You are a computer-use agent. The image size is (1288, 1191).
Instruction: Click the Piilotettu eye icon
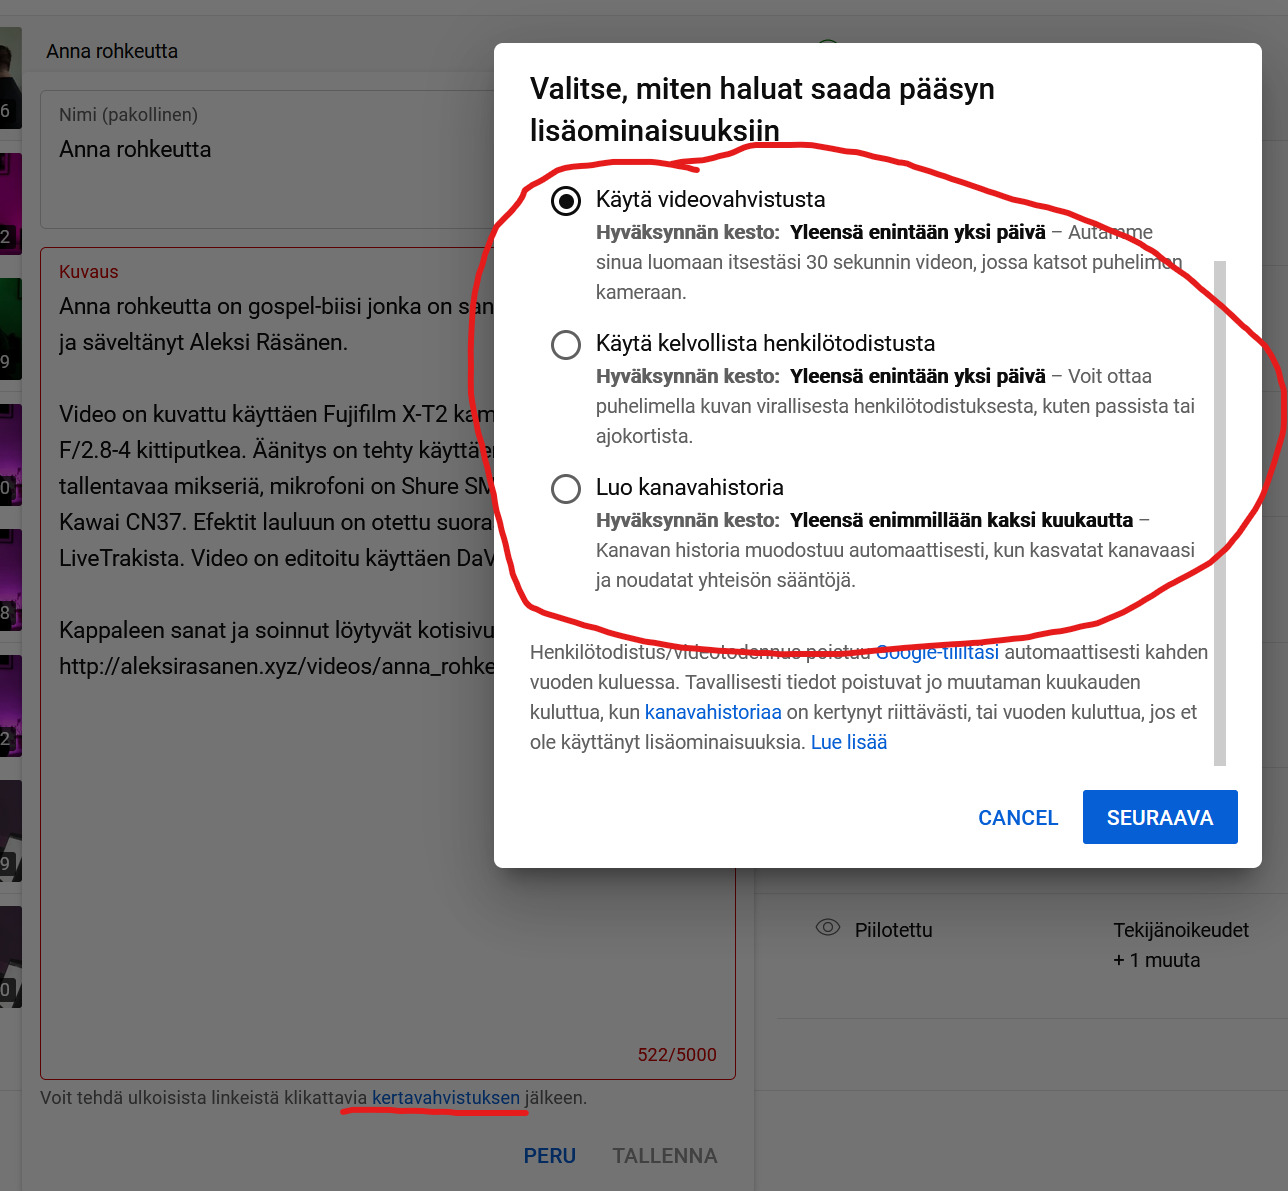828,927
